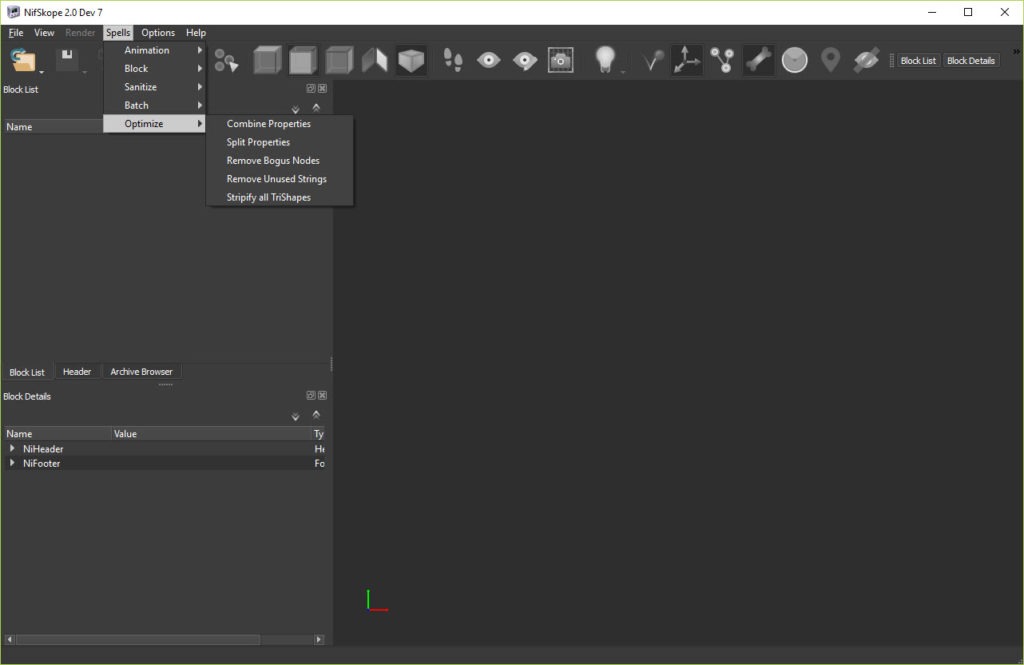Toggle the second eye visibility icon
This screenshot has height=665, width=1024.
point(524,61)
